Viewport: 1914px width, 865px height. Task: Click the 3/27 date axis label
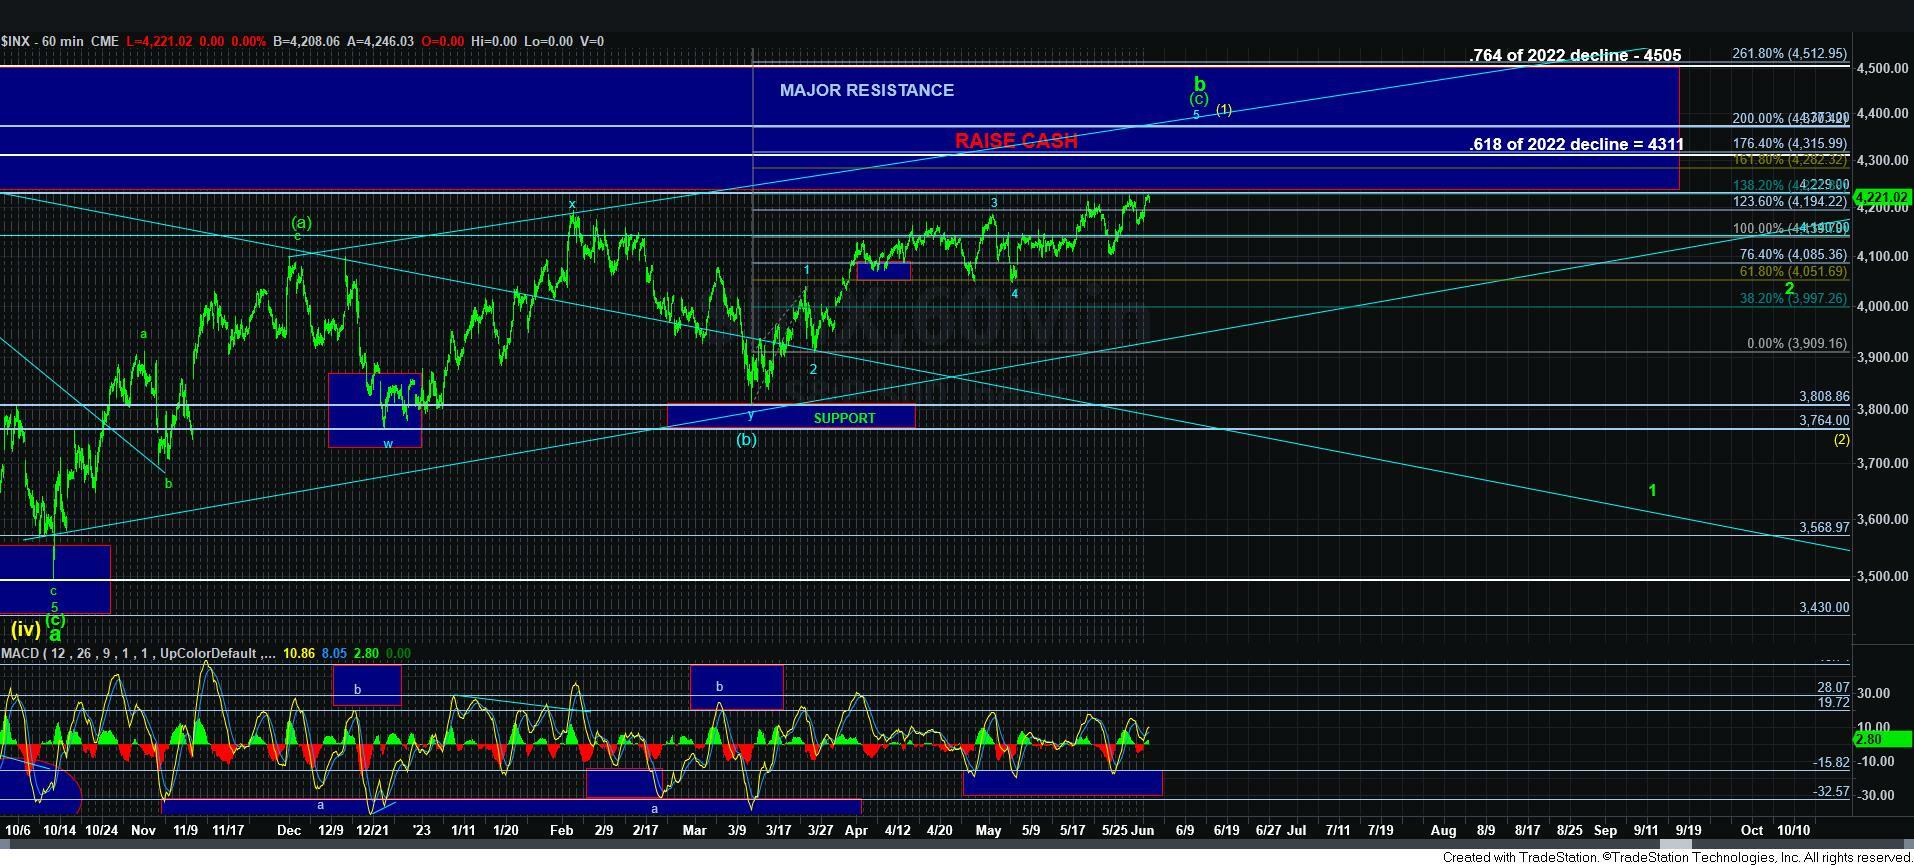pos(820,830)
